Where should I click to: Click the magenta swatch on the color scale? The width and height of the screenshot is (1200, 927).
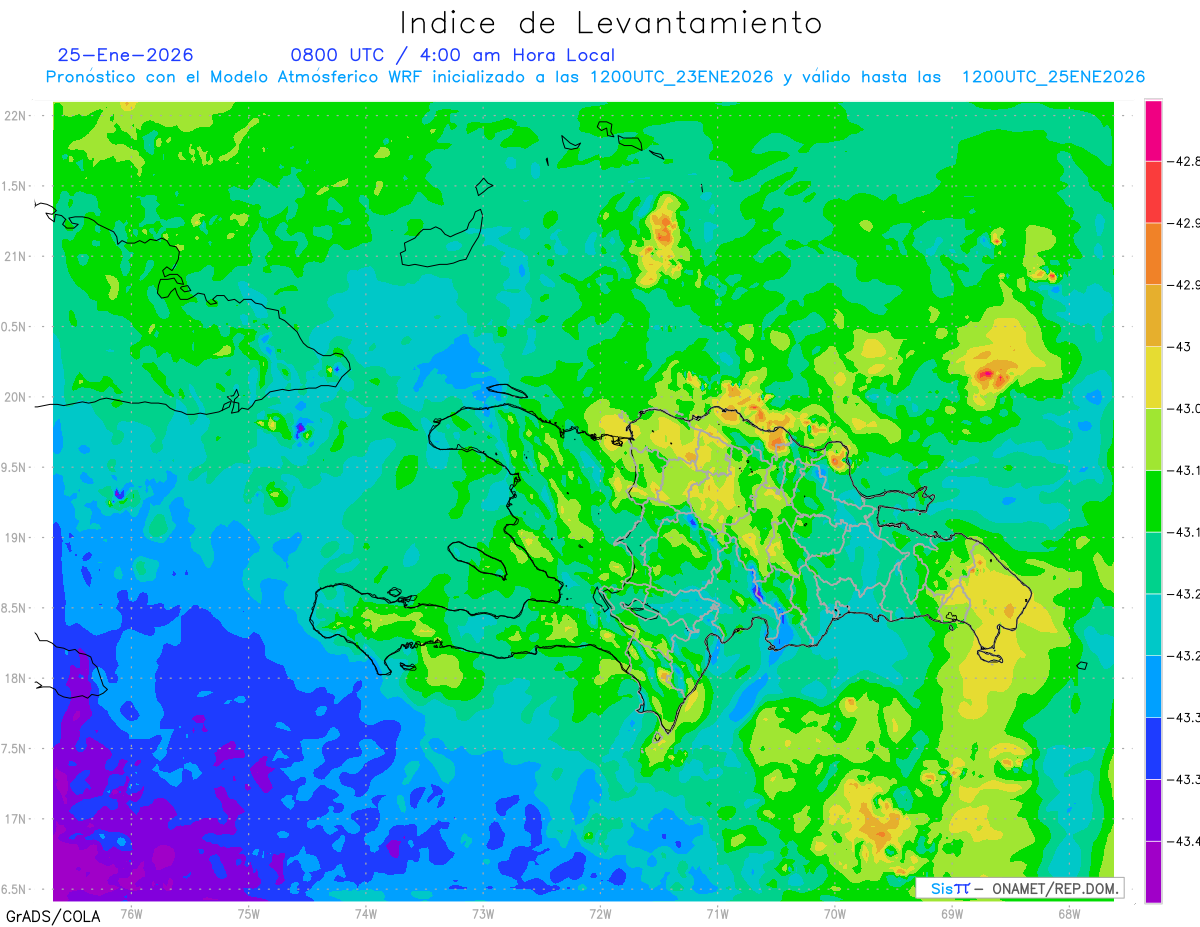point(1153,130)
